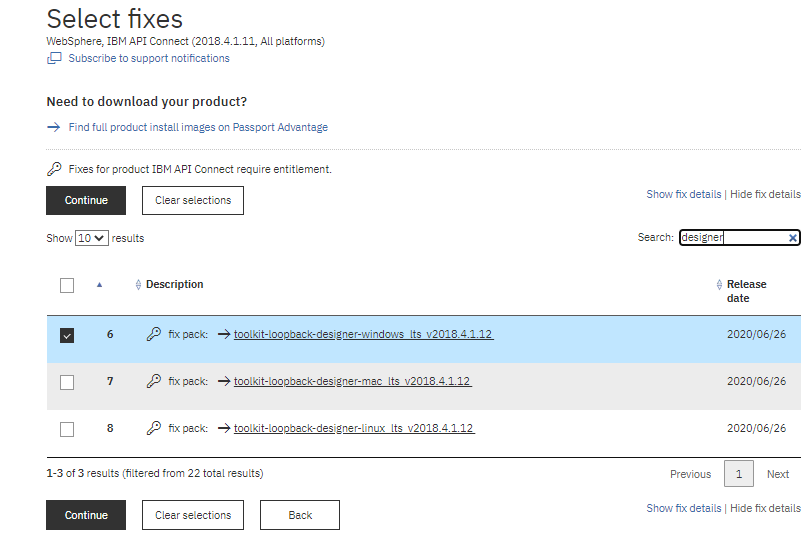Click top Show fix details link

(683, 194)
